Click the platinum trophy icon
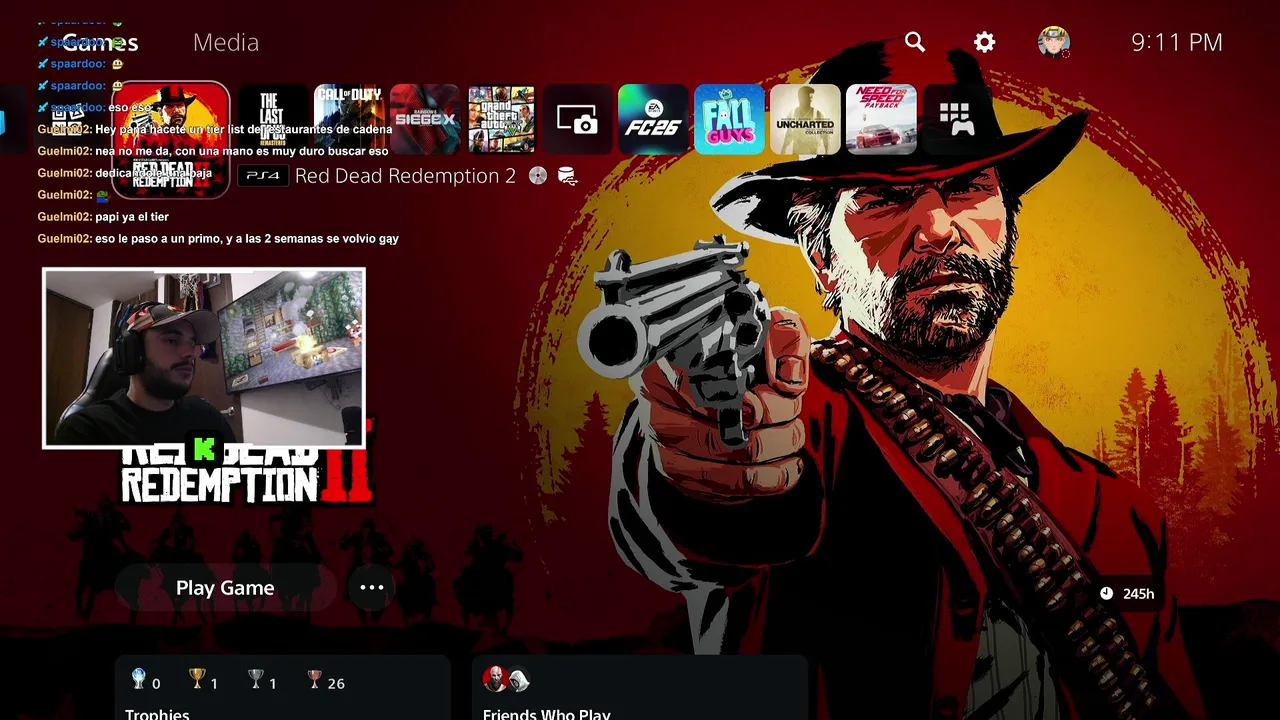The height and width of the screenshot is (720, 1280). (139, 680)
